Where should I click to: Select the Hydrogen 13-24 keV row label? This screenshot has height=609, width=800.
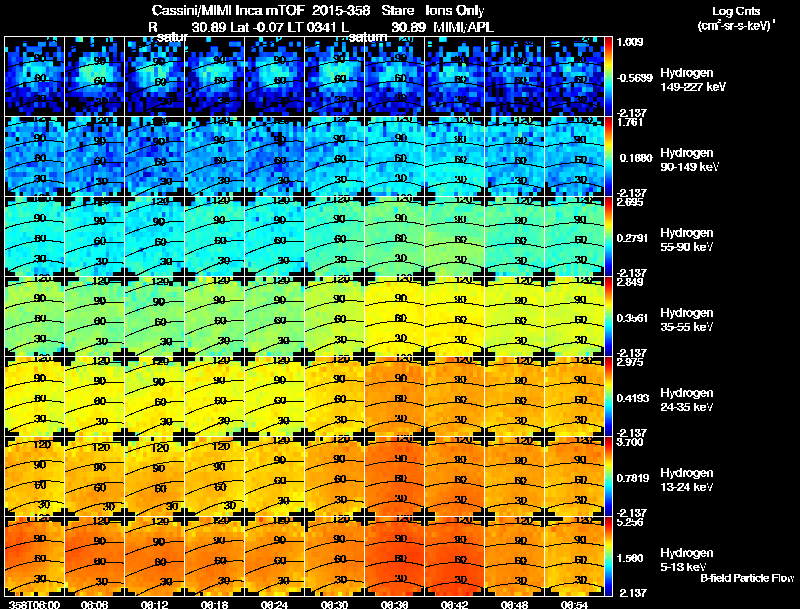686,480
